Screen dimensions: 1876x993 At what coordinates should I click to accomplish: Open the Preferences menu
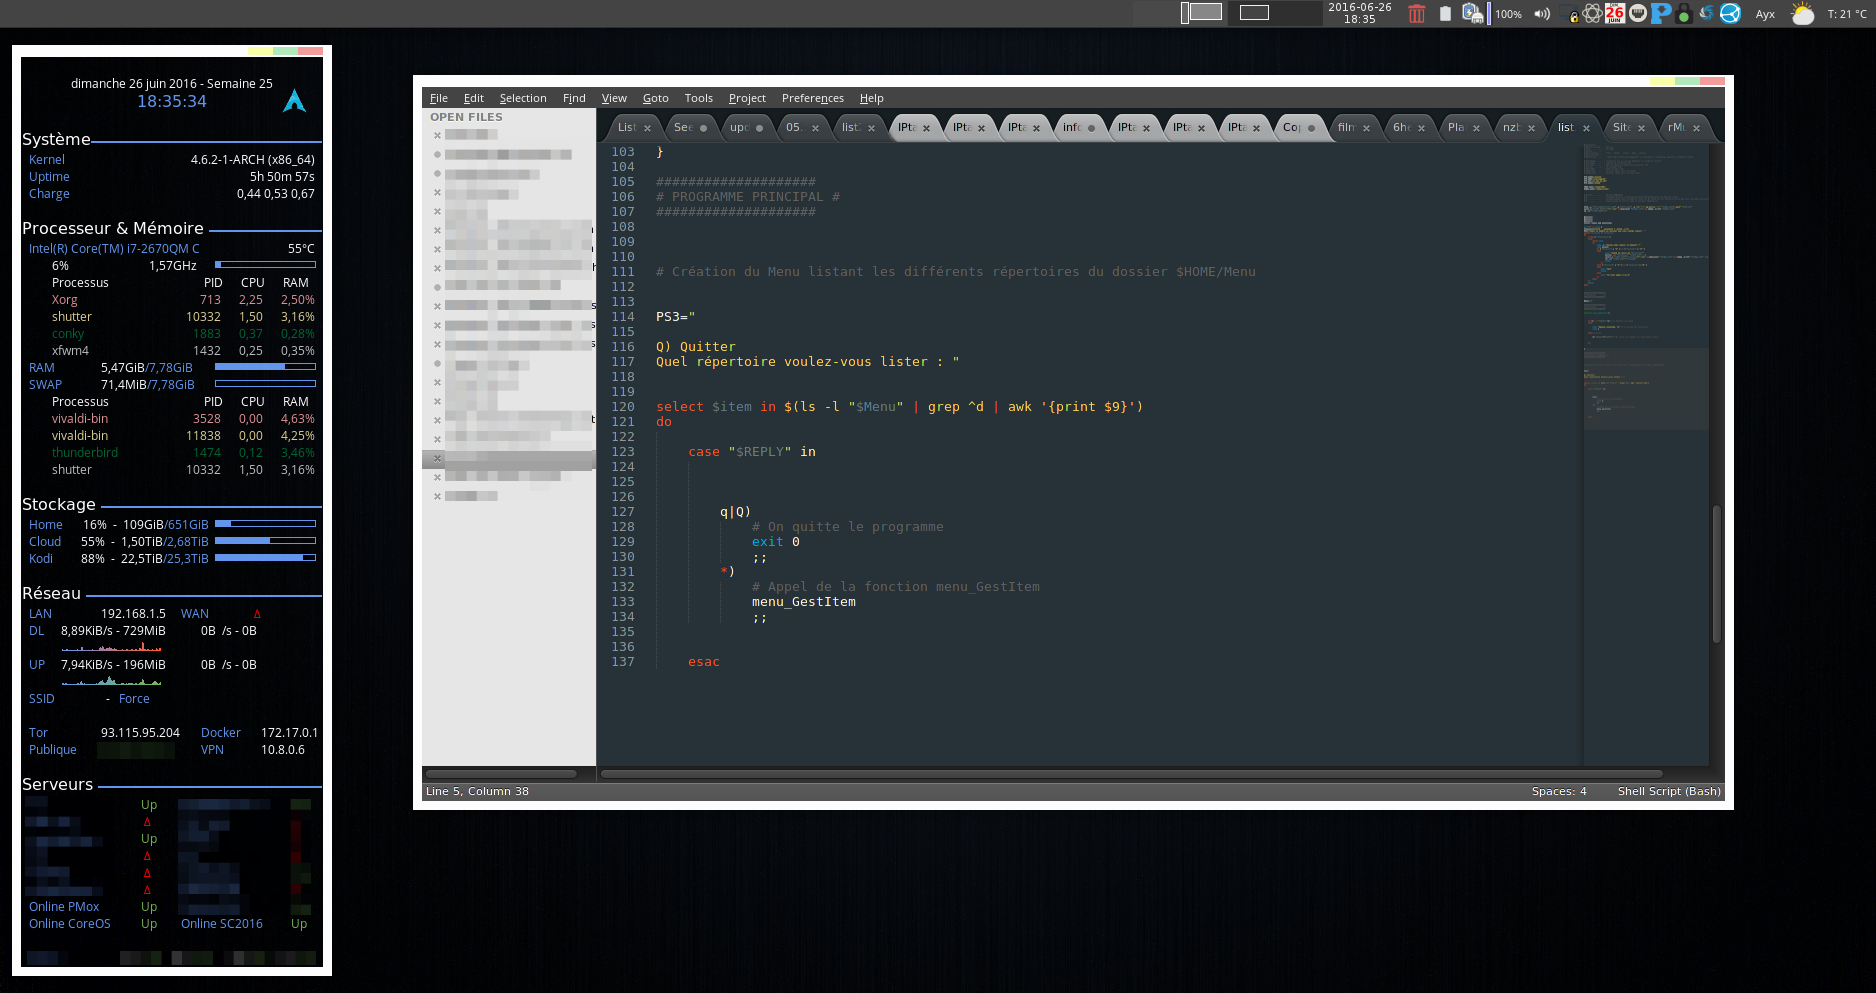812,98
